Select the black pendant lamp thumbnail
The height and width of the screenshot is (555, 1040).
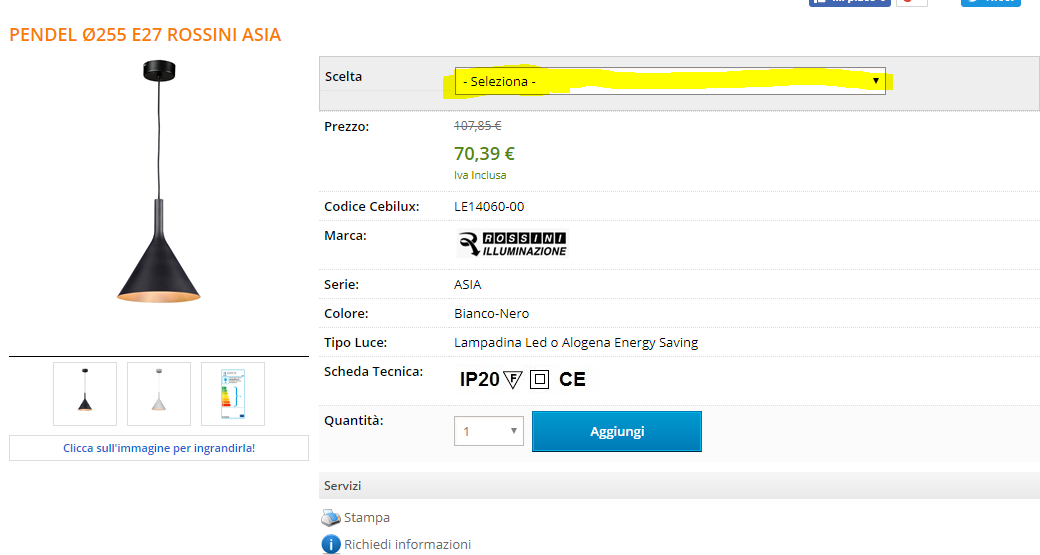[85, 394]
